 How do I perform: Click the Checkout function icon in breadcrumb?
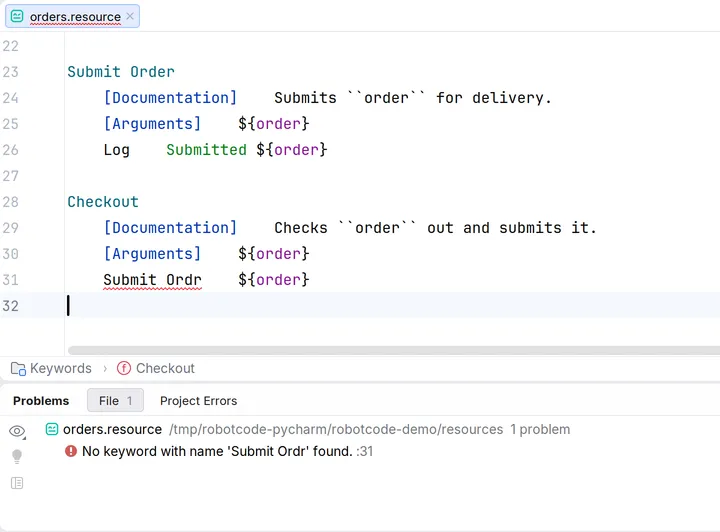124,368
